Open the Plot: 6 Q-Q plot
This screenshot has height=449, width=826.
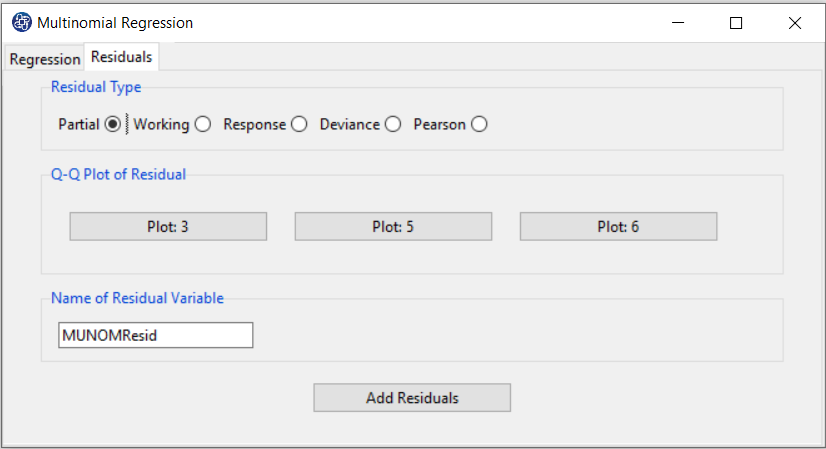(x=618, y=227)
